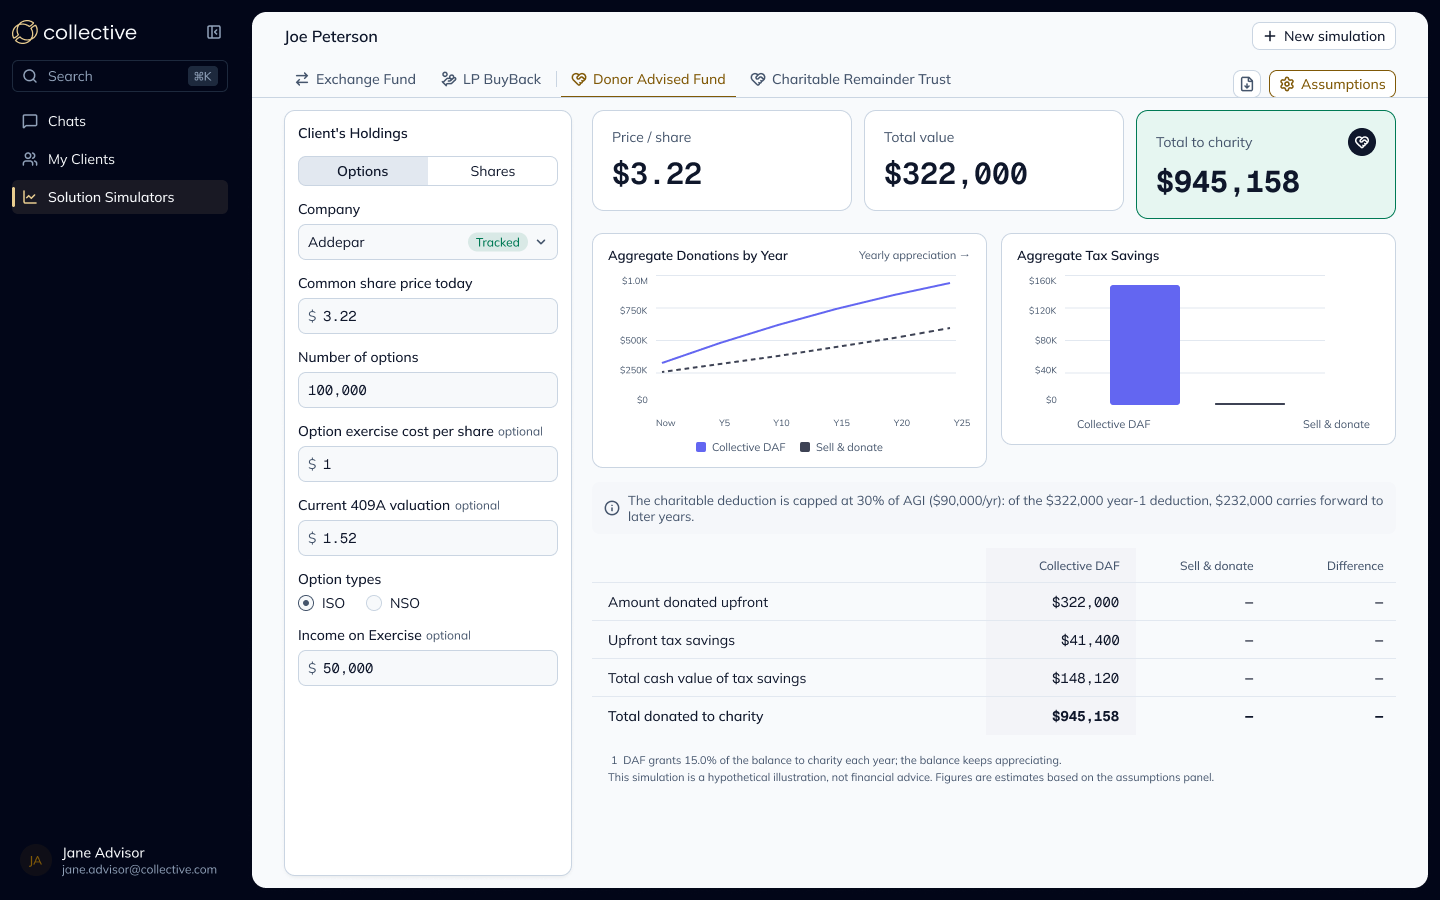Open the Charitable Remainder Trust tab
This screenshot has height=900, width=1440.
pos(850,79)
